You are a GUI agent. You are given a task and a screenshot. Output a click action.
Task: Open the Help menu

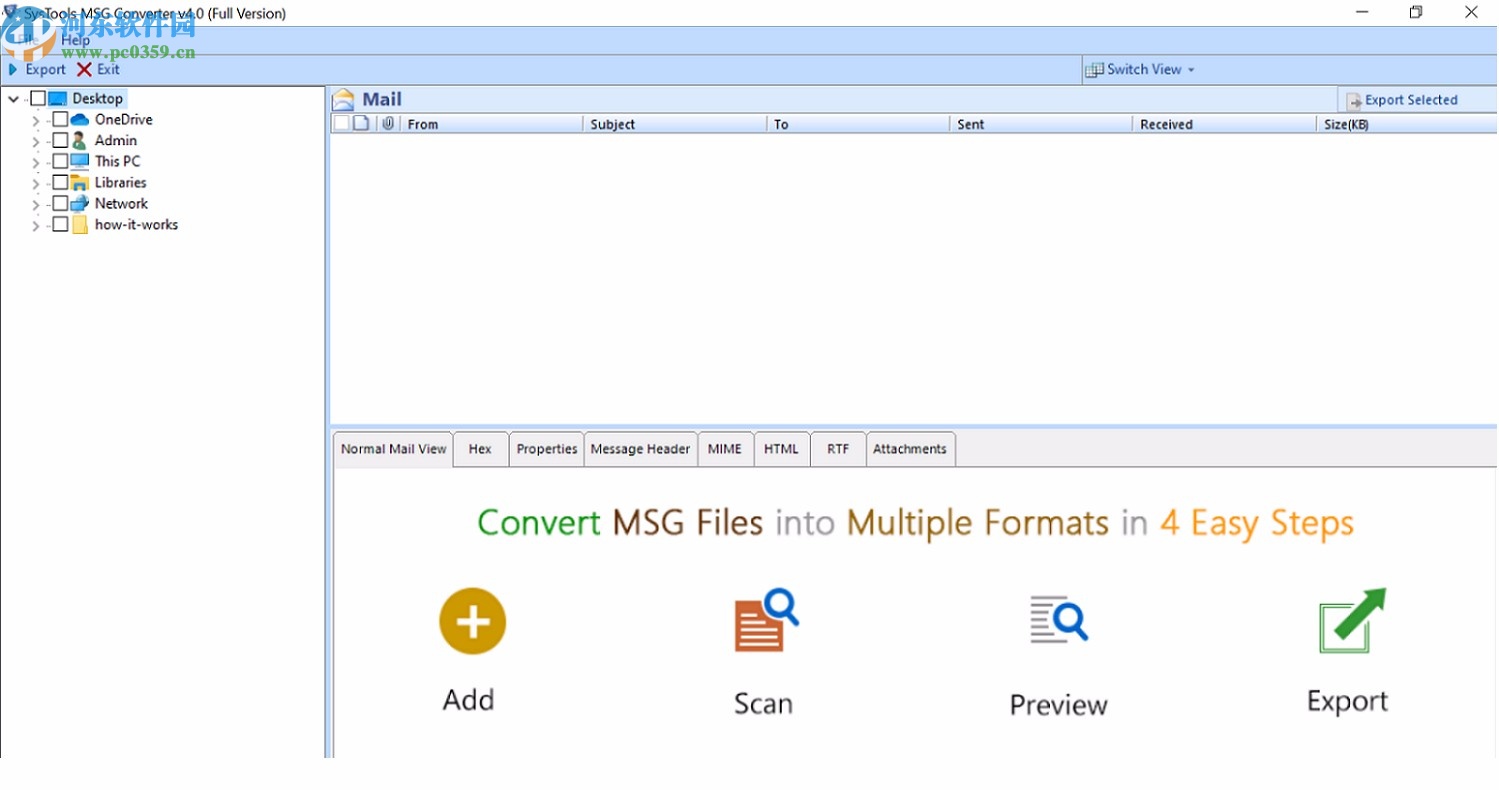pyautogui.click(x=75, y=39)
